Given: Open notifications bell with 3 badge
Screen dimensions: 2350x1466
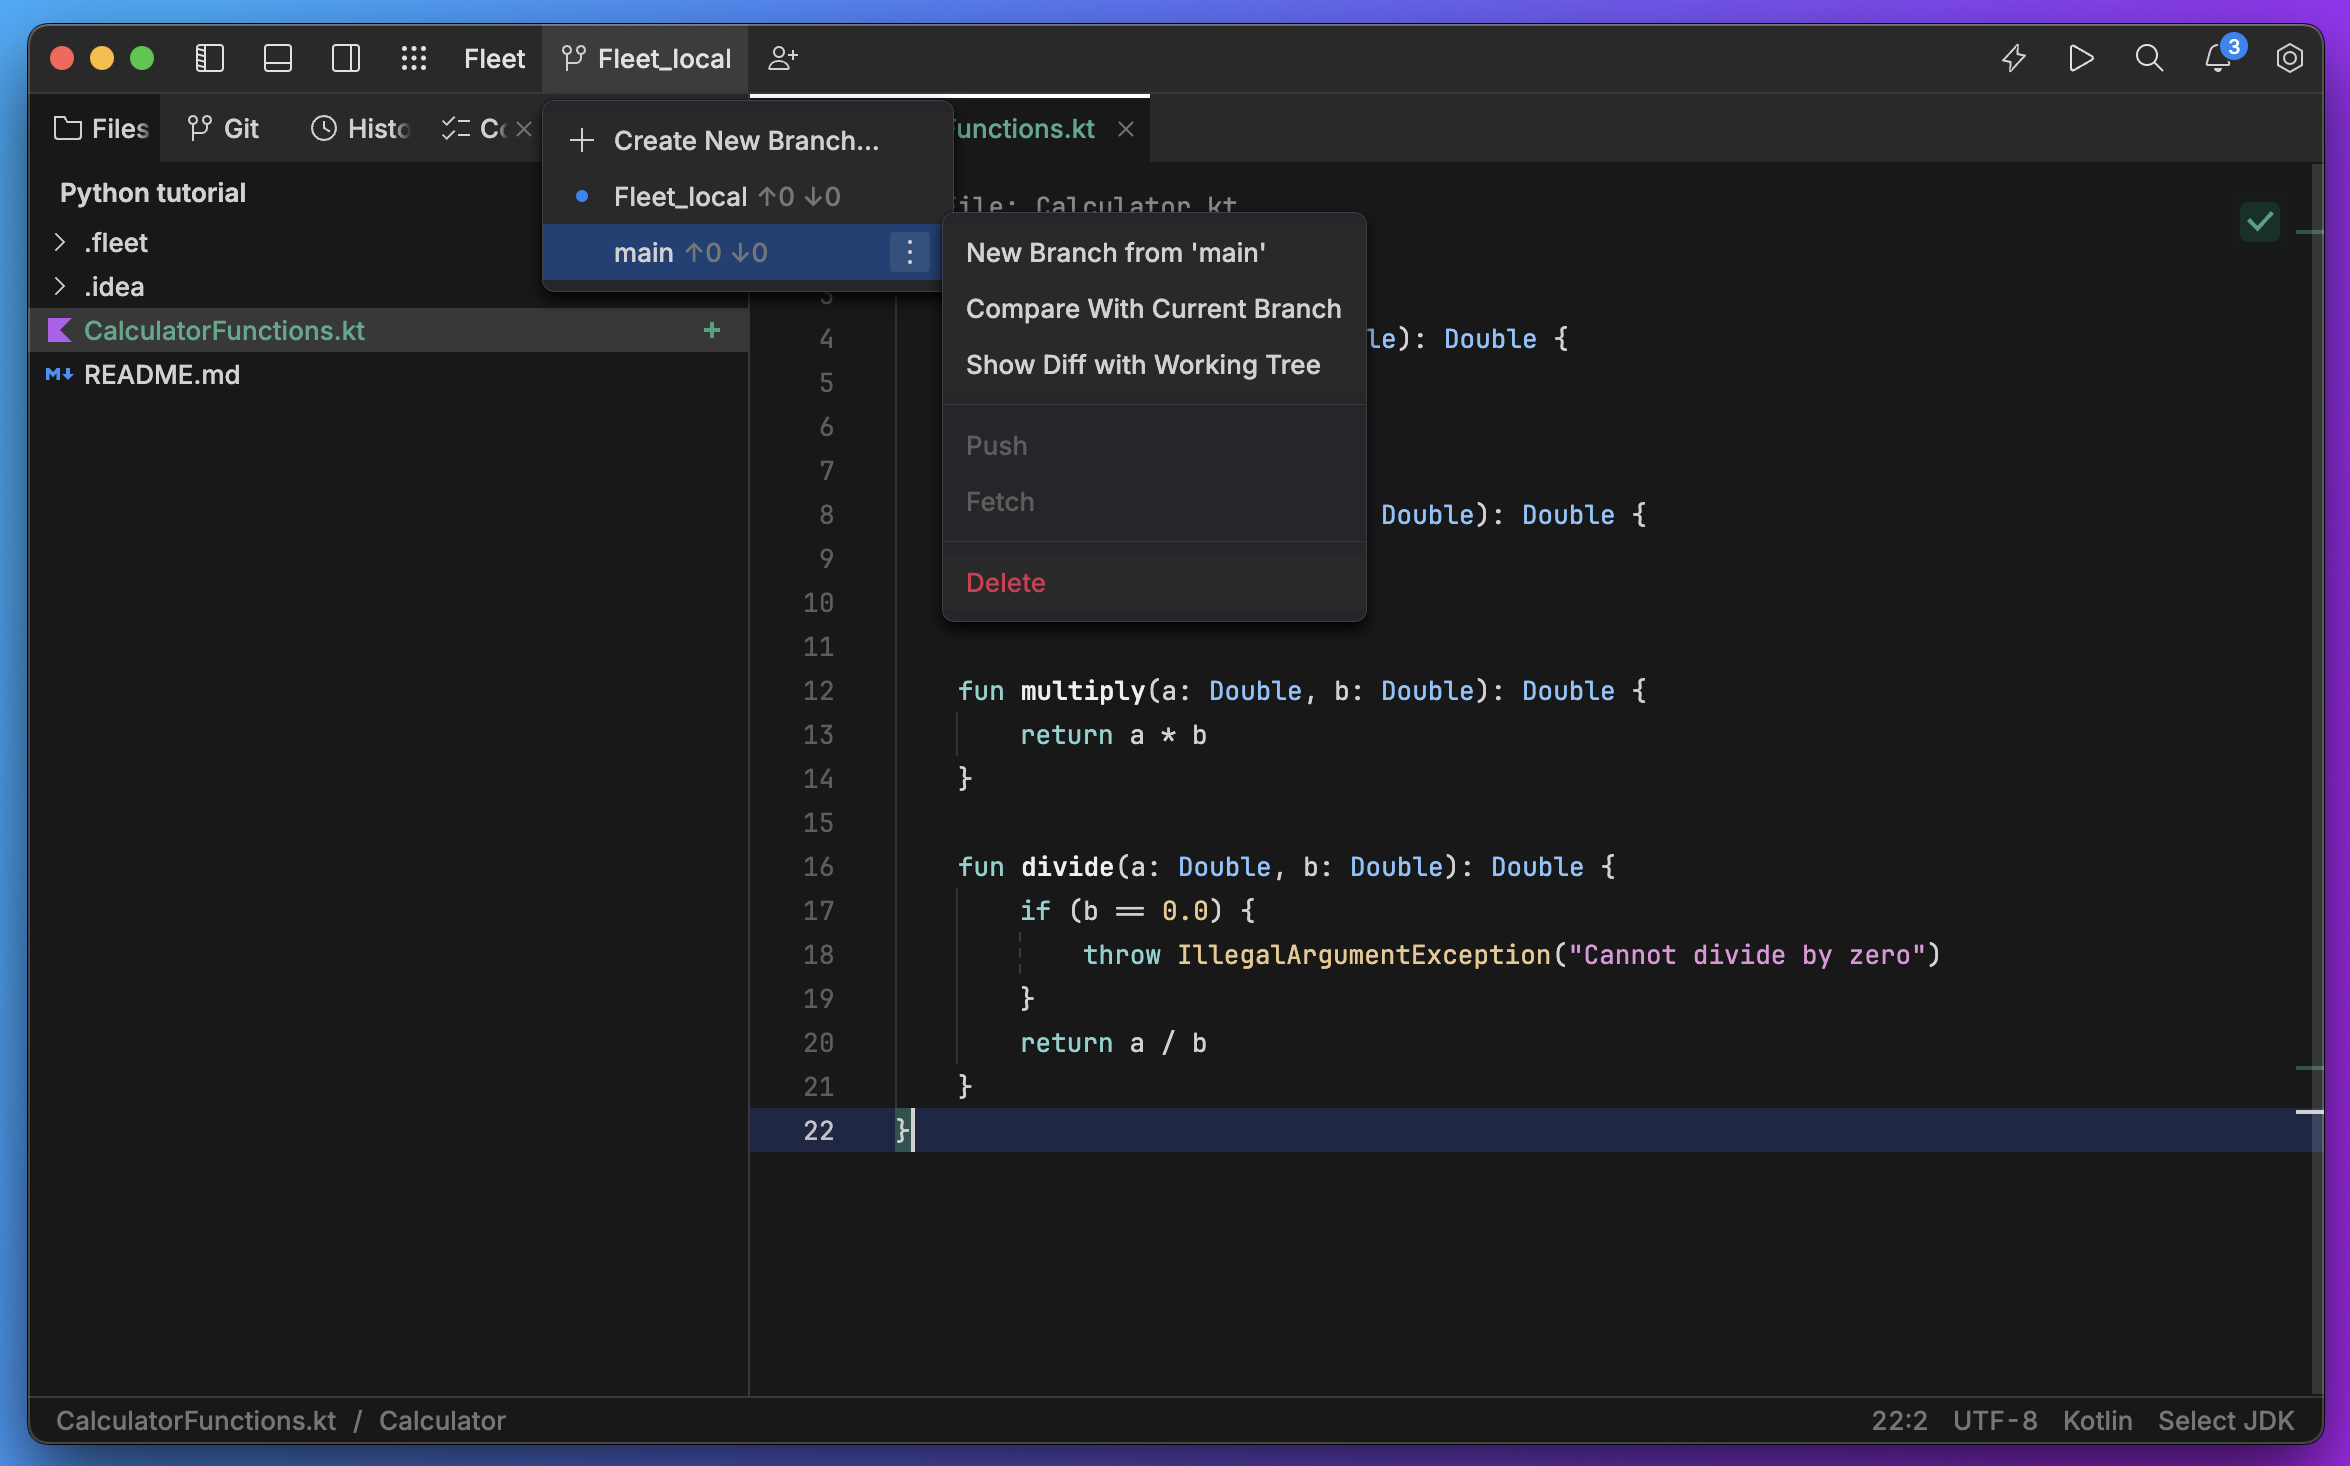Looking at the screenshot, I should point(2221,56).
